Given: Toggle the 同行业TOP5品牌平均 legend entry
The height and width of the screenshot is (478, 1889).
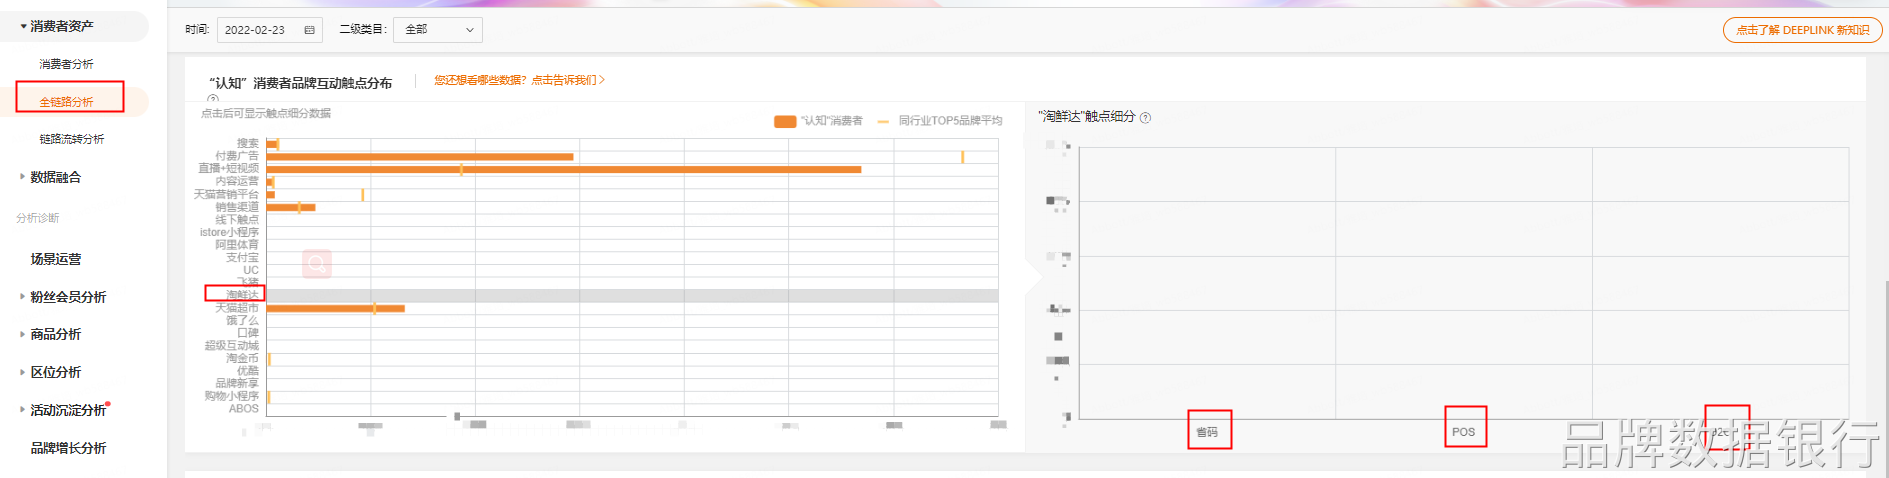Looking at the screenshot, I should (940, 121).
